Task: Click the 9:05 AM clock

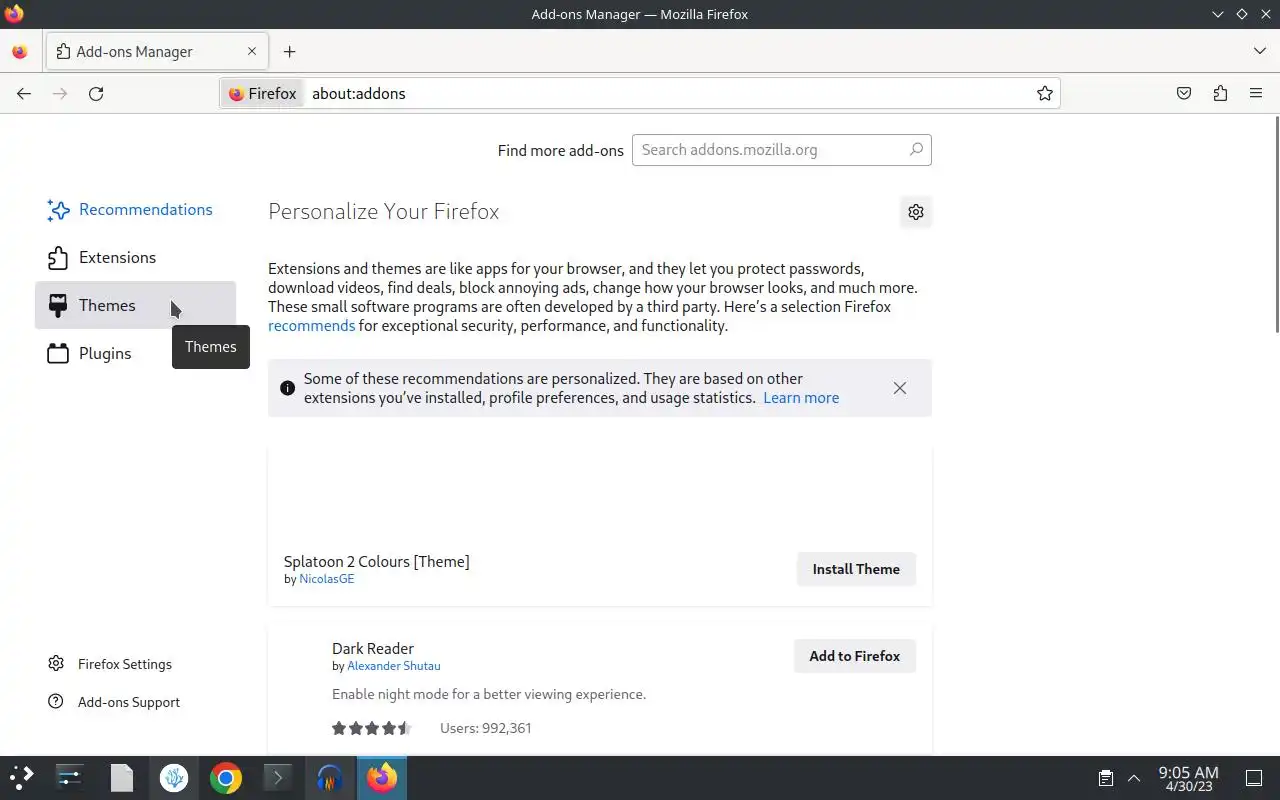Action: [1188, 778]
